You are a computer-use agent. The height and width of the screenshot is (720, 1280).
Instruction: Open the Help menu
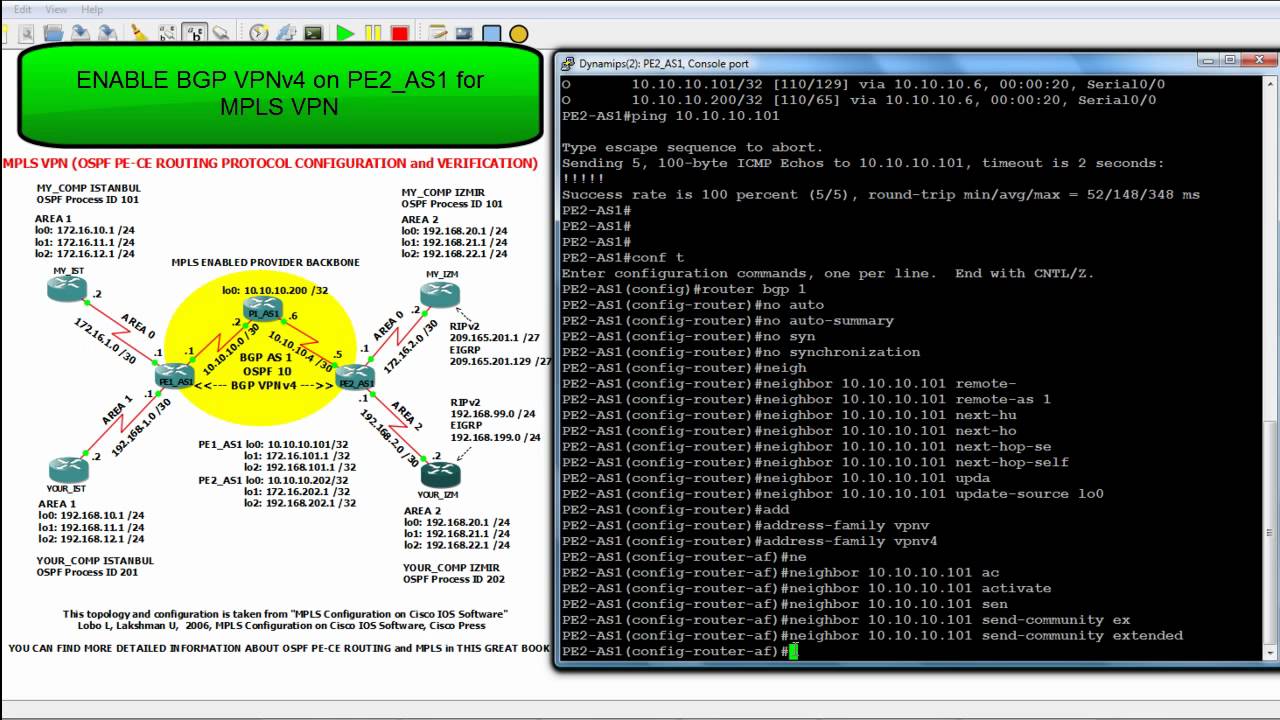tap(91, 9)
